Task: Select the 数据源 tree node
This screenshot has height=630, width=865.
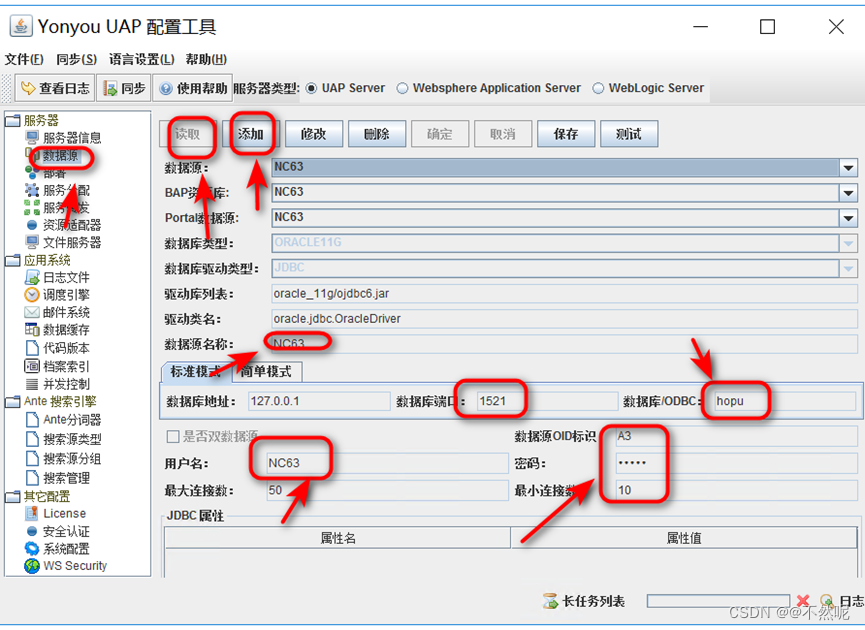Action: tap(61, 156)
